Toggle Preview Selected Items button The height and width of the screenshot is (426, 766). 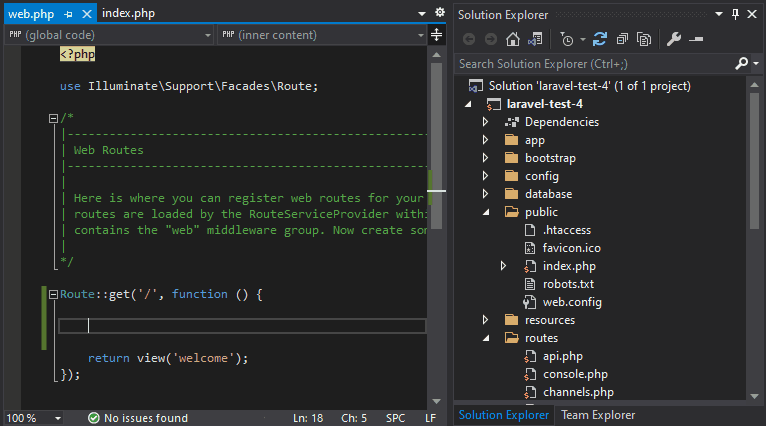coord(696,39)
